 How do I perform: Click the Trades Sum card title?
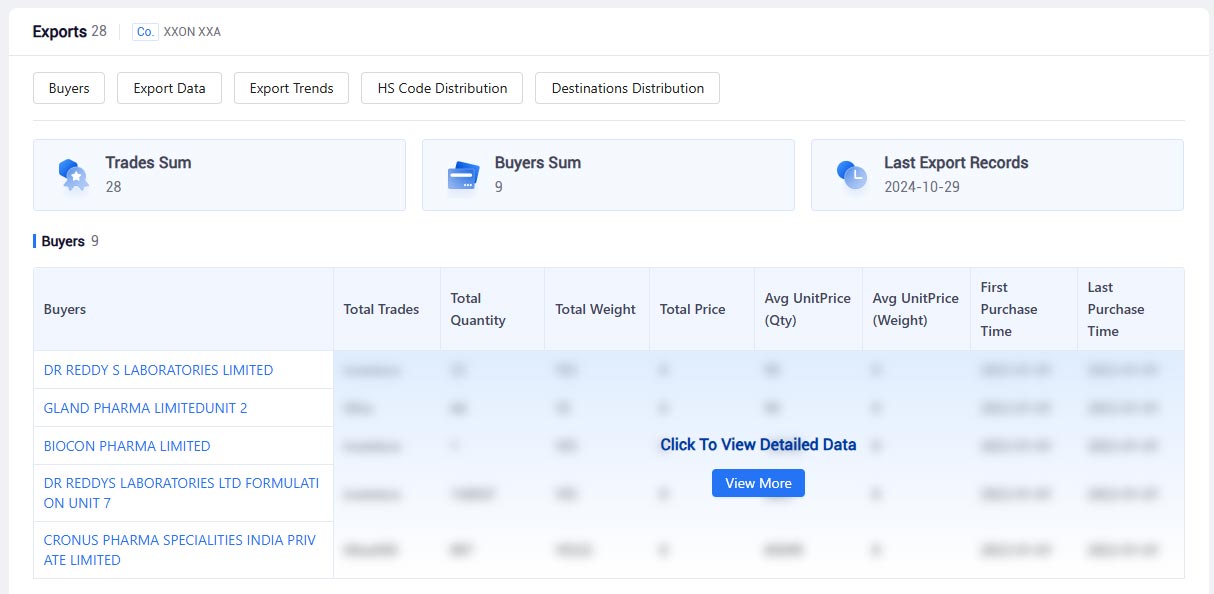pos(148,162)
